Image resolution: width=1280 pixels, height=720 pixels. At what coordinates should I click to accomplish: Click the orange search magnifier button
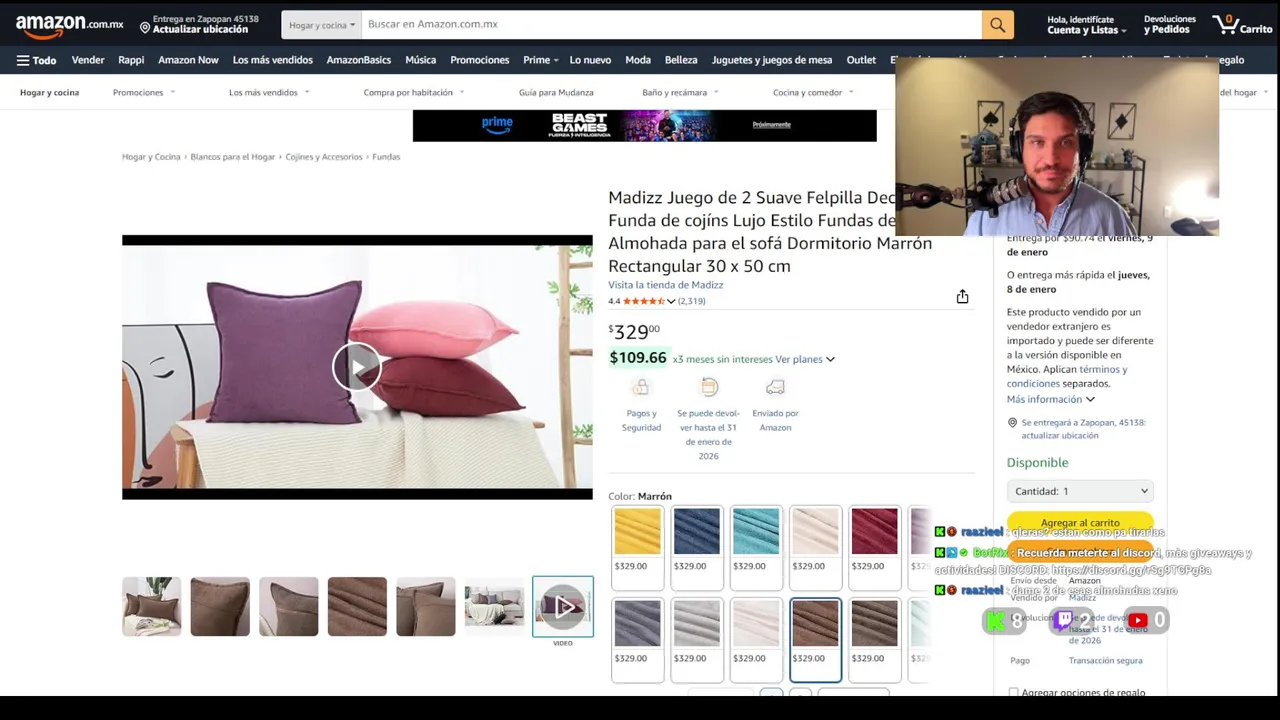pyautogui.click(x=997, y=24)
